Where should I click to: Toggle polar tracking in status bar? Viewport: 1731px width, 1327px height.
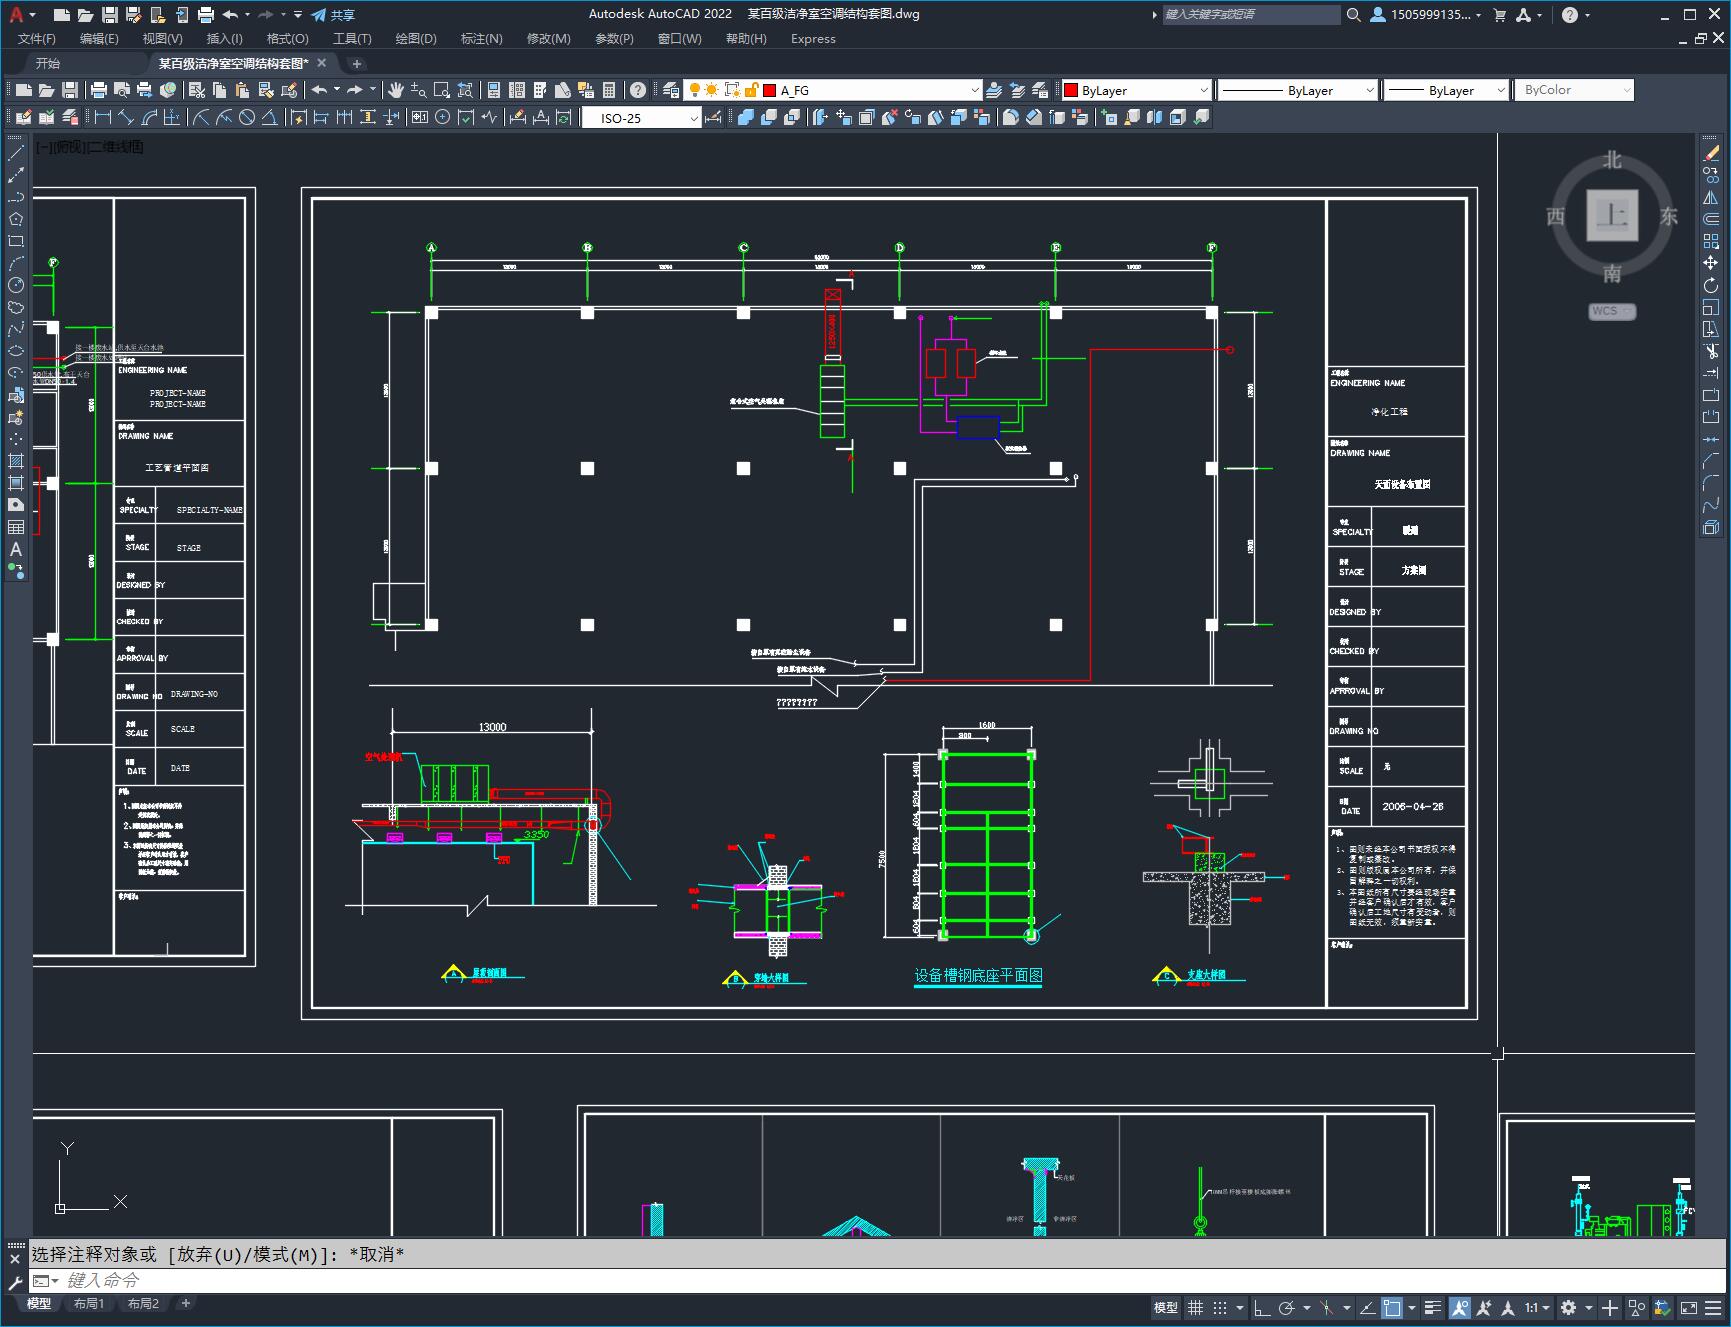click(1286, 1307)
